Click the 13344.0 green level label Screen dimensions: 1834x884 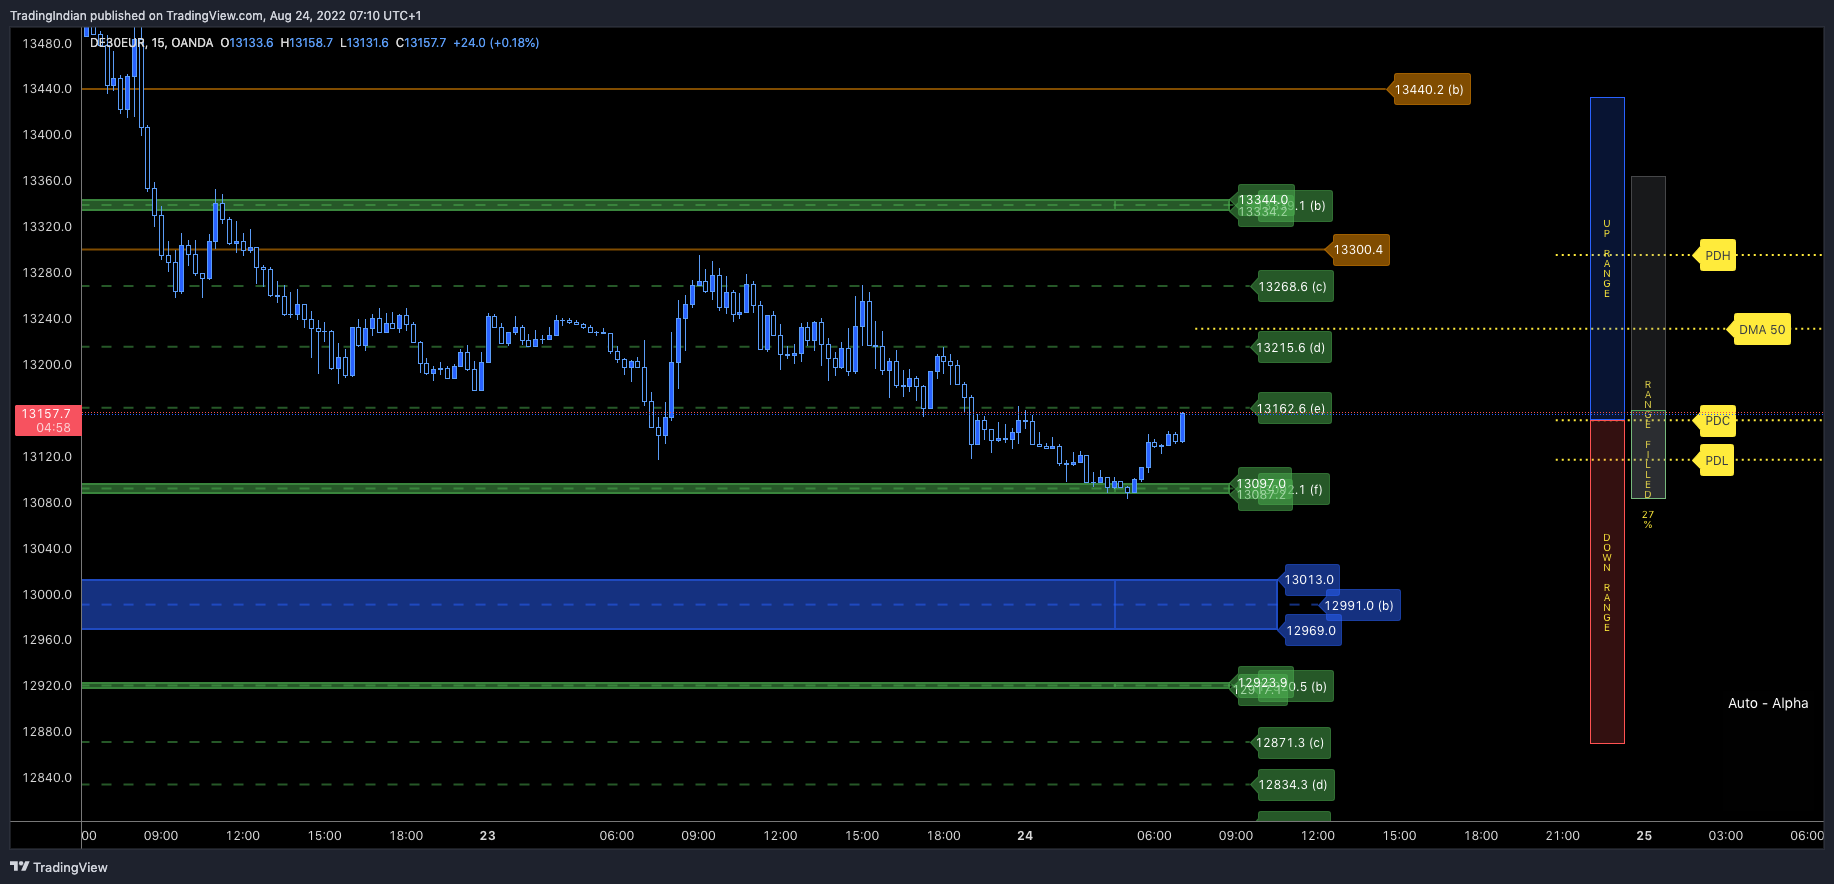[1264, 200]
